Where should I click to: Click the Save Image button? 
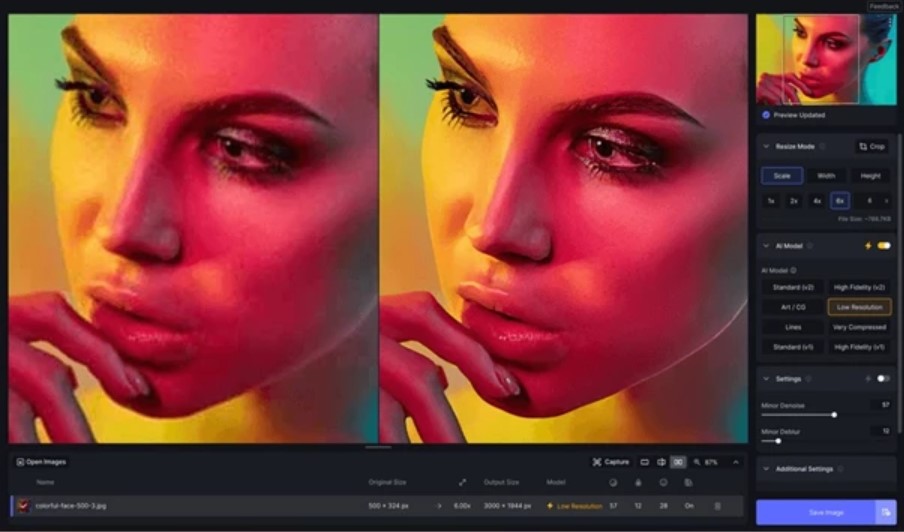point(815,512)
